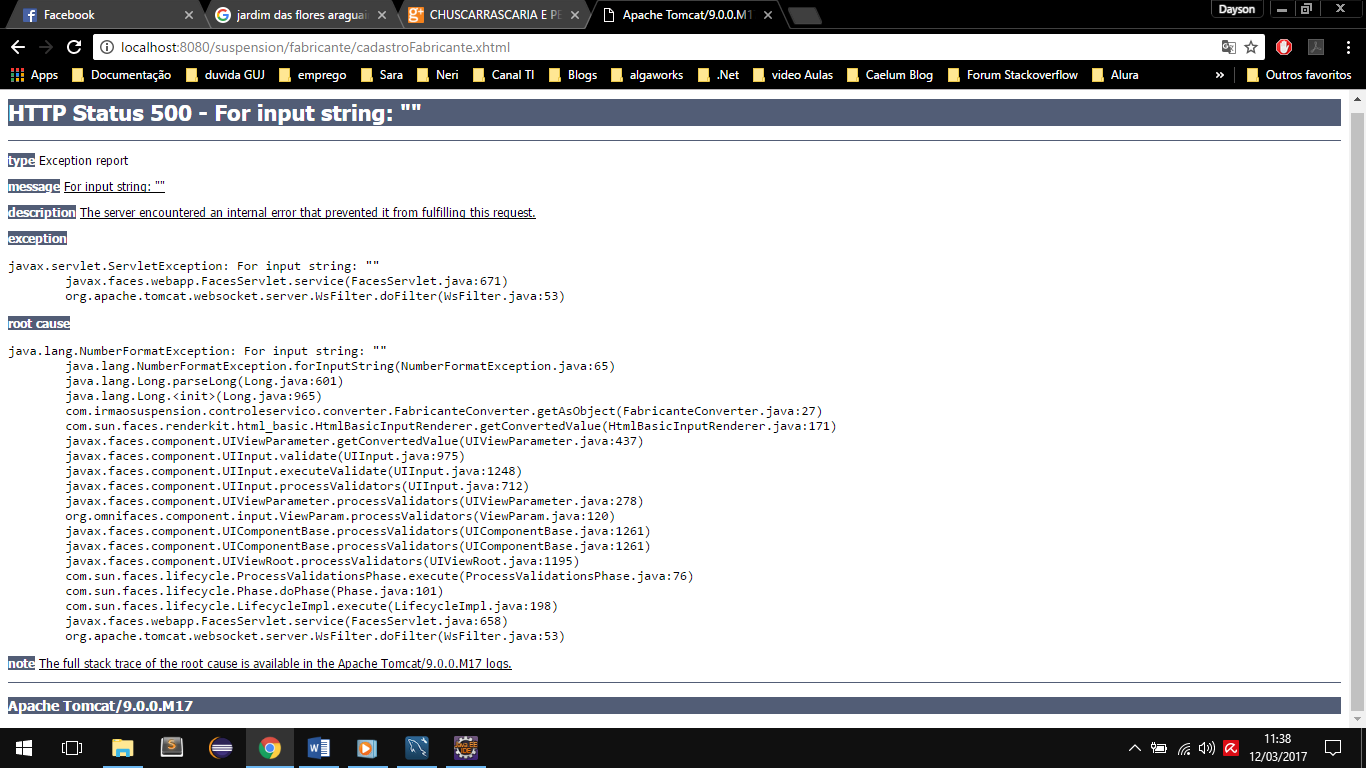Click the javax.servlet.ServletException line
Image resolution: width=1366 pixels, height=768 pixels.
[x=194, y=266]
